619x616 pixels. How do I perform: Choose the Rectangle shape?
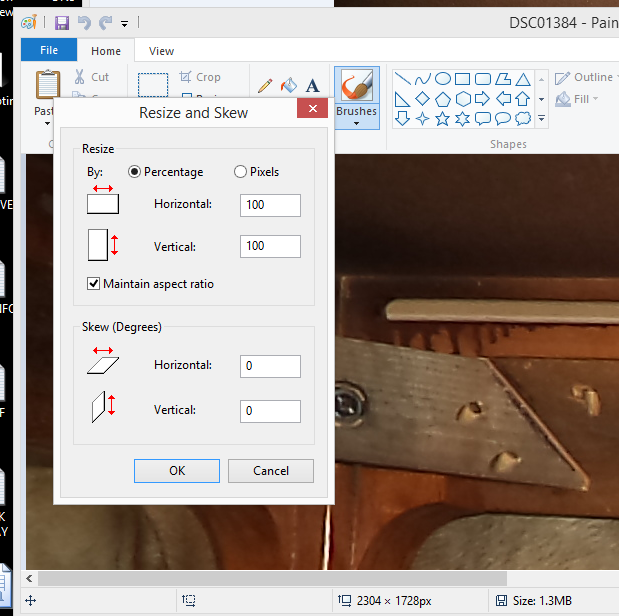pos(463,79)
